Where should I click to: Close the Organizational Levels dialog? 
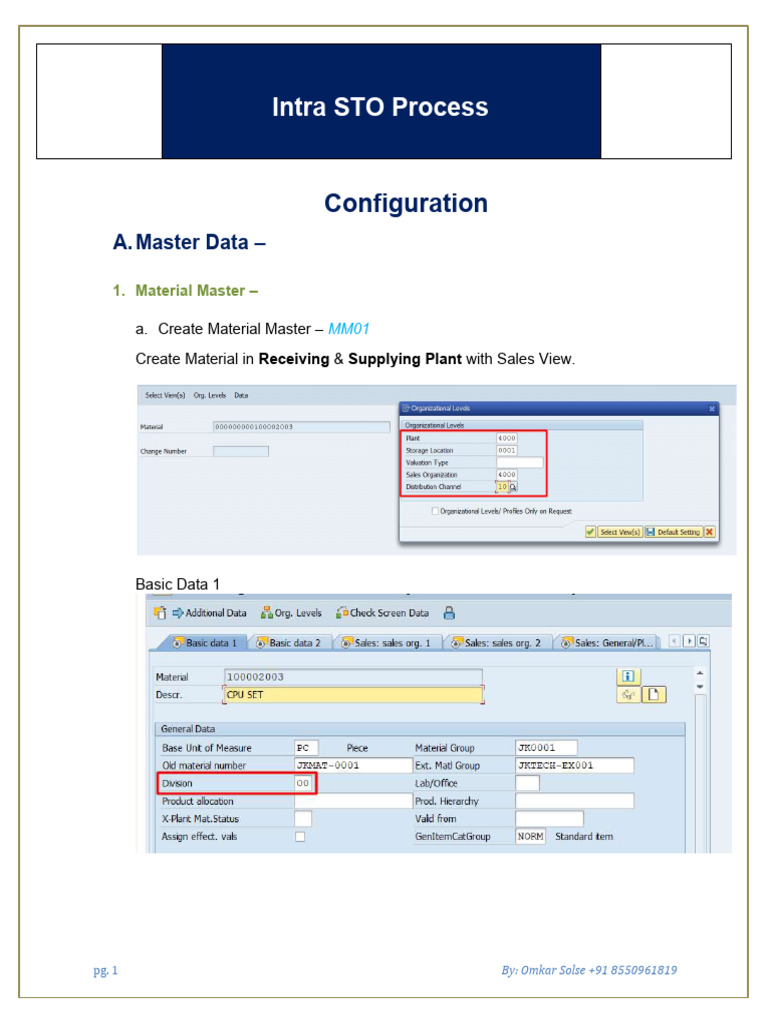712,409
